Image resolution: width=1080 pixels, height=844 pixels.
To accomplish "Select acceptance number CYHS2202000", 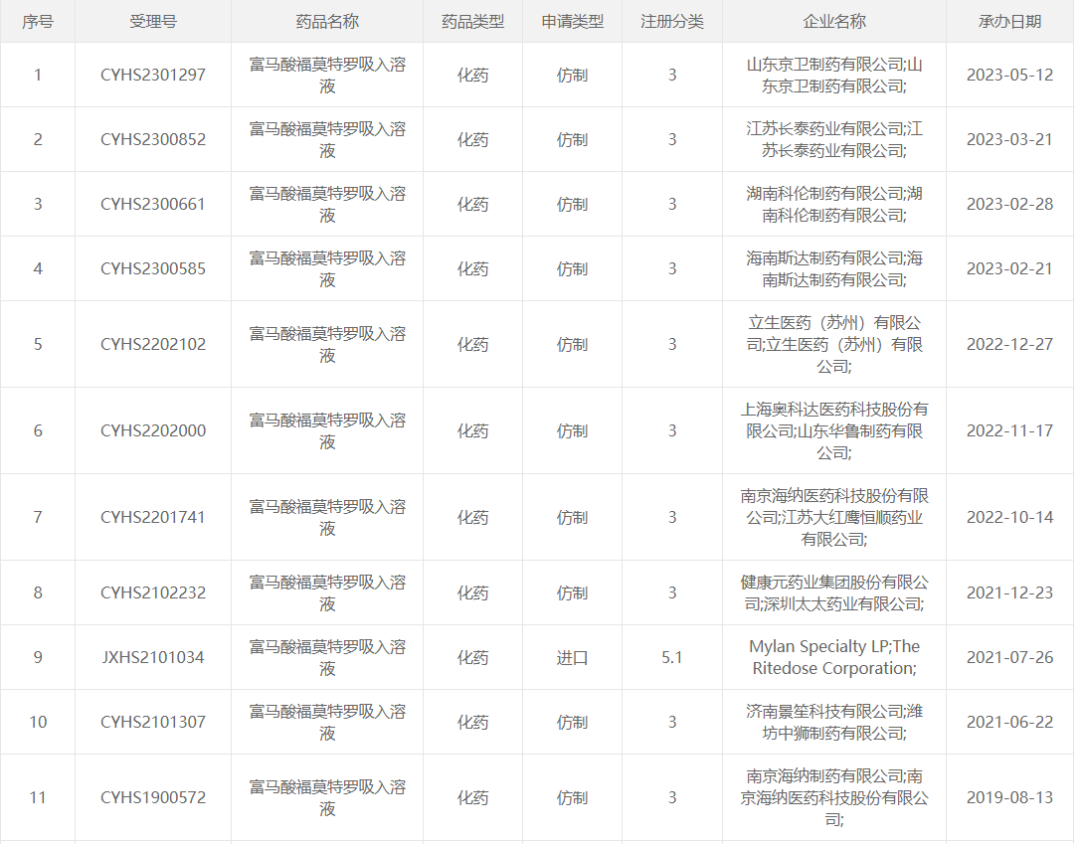I will click(153, 431).
